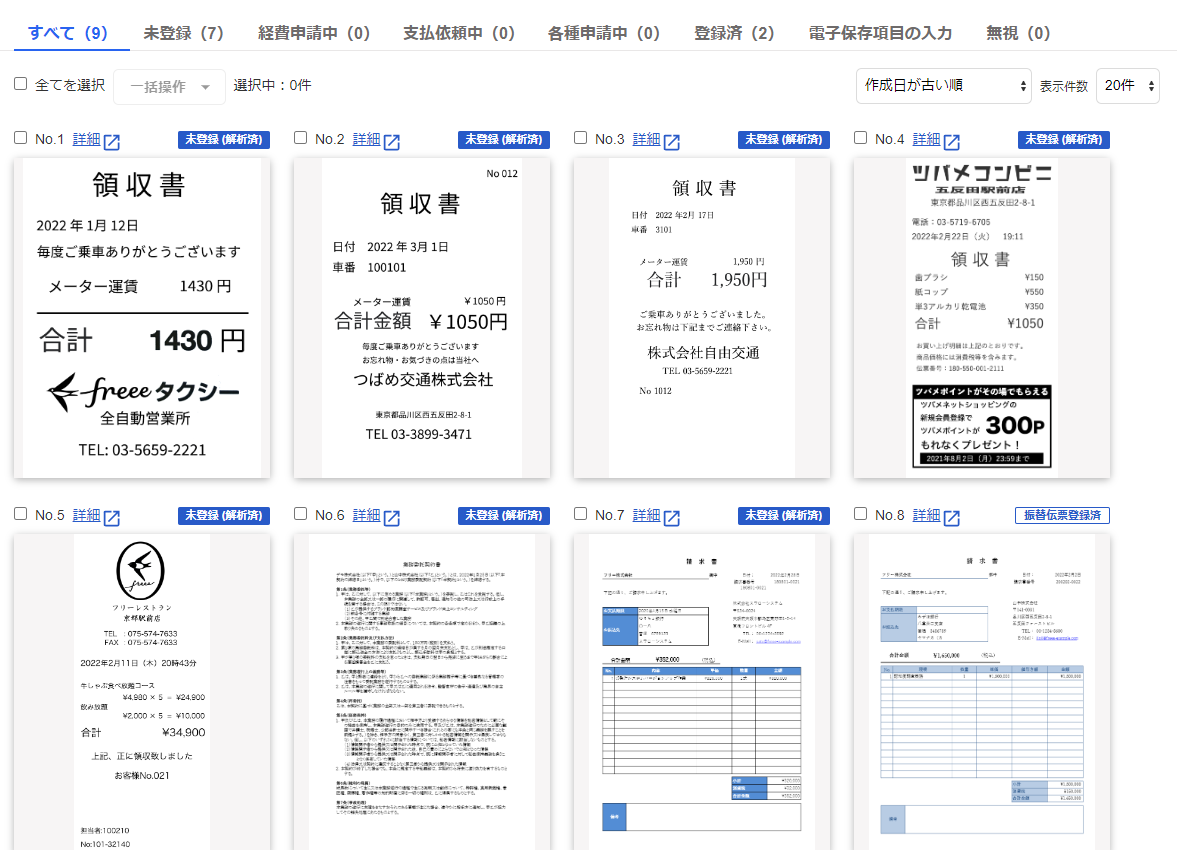Open No.7 detail external link icon
Viewport: 1177px width, 850px height.
[672, 517]
